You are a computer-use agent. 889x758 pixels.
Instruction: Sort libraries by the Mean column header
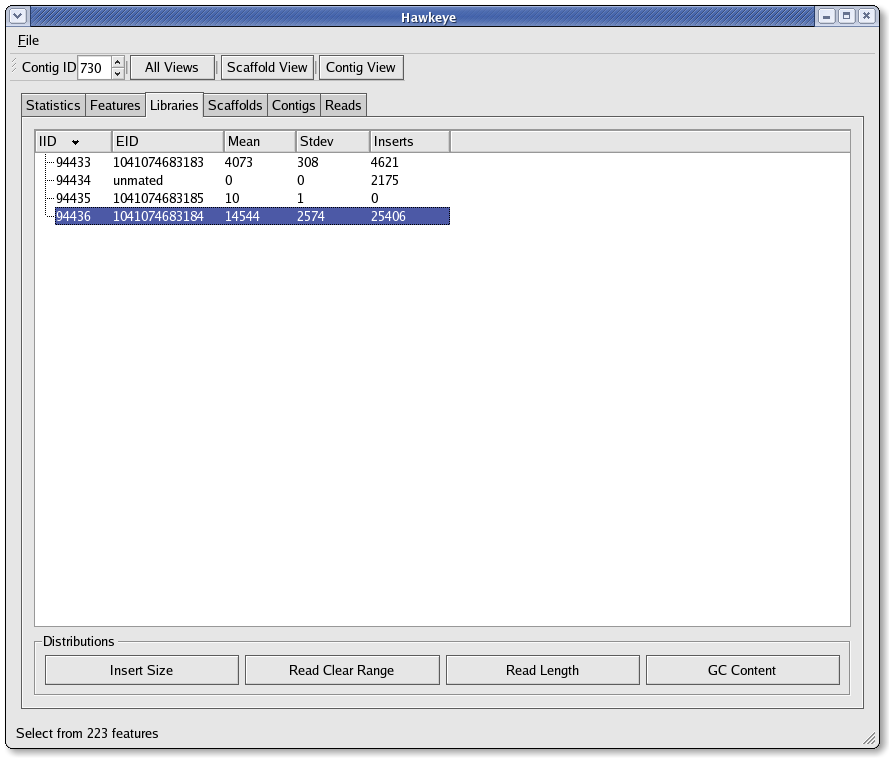click(259, 142)
